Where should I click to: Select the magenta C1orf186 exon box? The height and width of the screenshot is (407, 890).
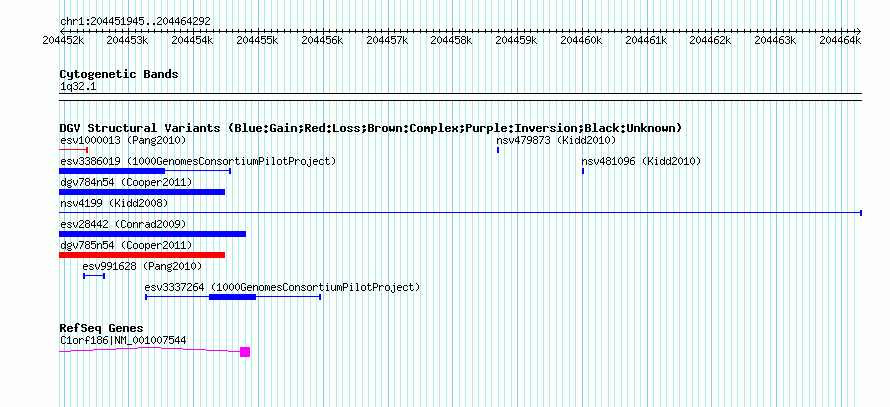click(x=245, y=352)
